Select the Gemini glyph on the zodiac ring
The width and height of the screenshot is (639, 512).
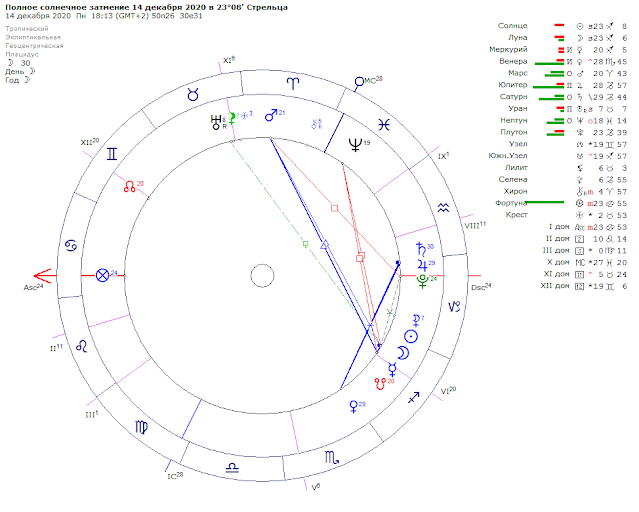[x=112, y=154]
